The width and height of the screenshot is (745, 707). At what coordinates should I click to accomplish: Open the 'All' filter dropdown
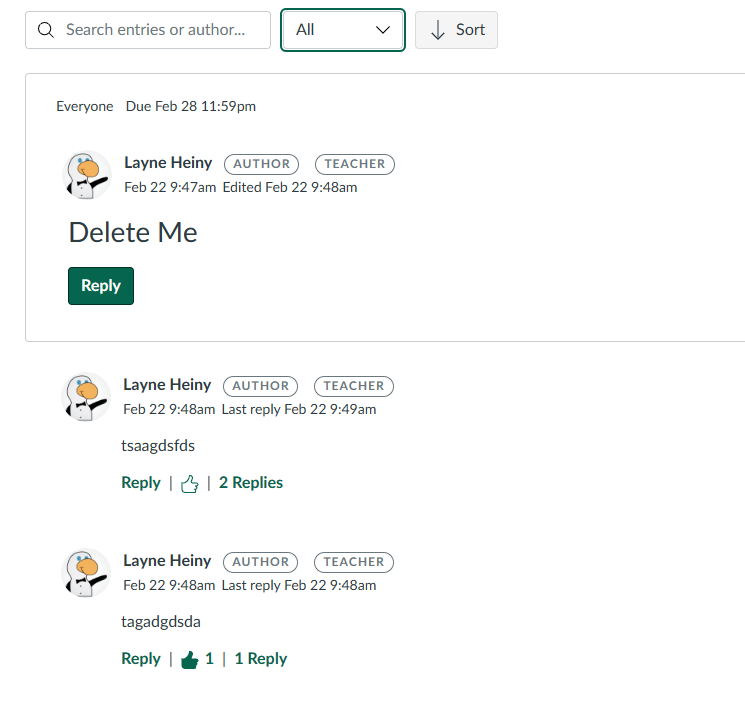pyautogui.click(x=343, y=30)
